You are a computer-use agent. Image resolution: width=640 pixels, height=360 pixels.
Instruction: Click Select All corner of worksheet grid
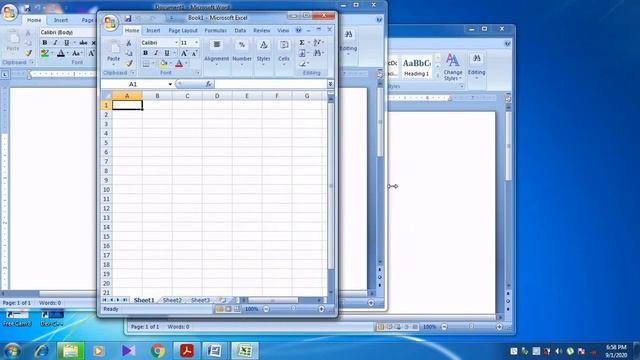tap(107, 96)
